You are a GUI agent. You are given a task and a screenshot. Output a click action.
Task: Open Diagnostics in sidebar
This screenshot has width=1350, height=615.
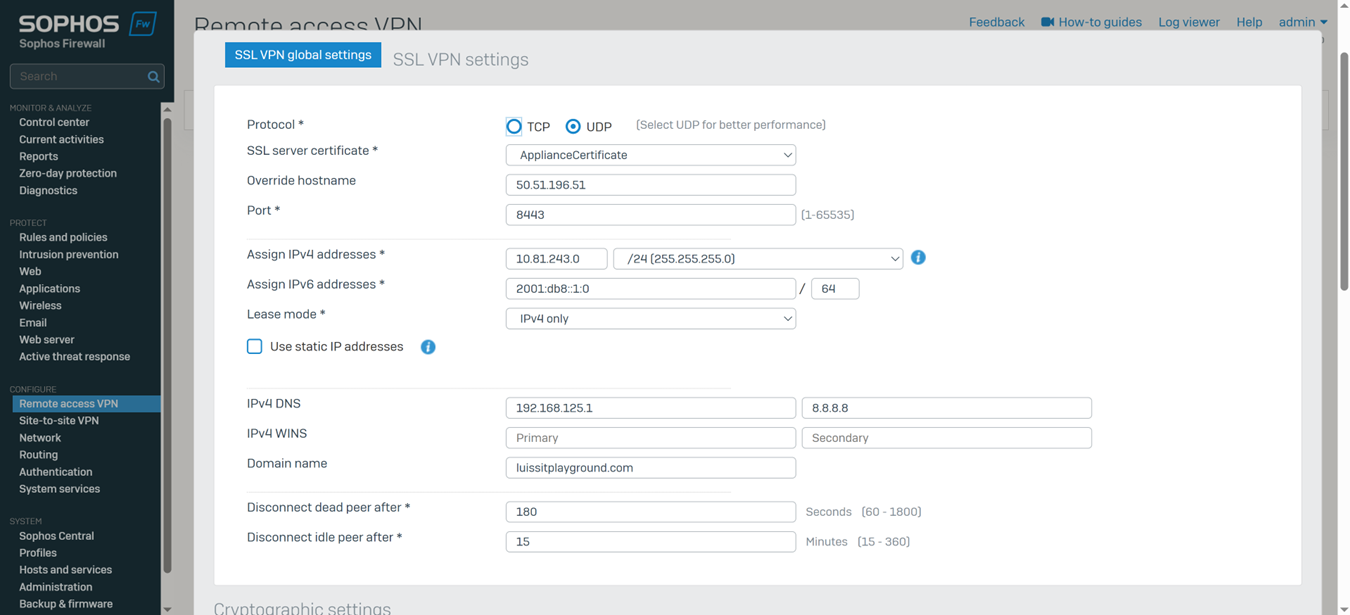click(48, 191)
